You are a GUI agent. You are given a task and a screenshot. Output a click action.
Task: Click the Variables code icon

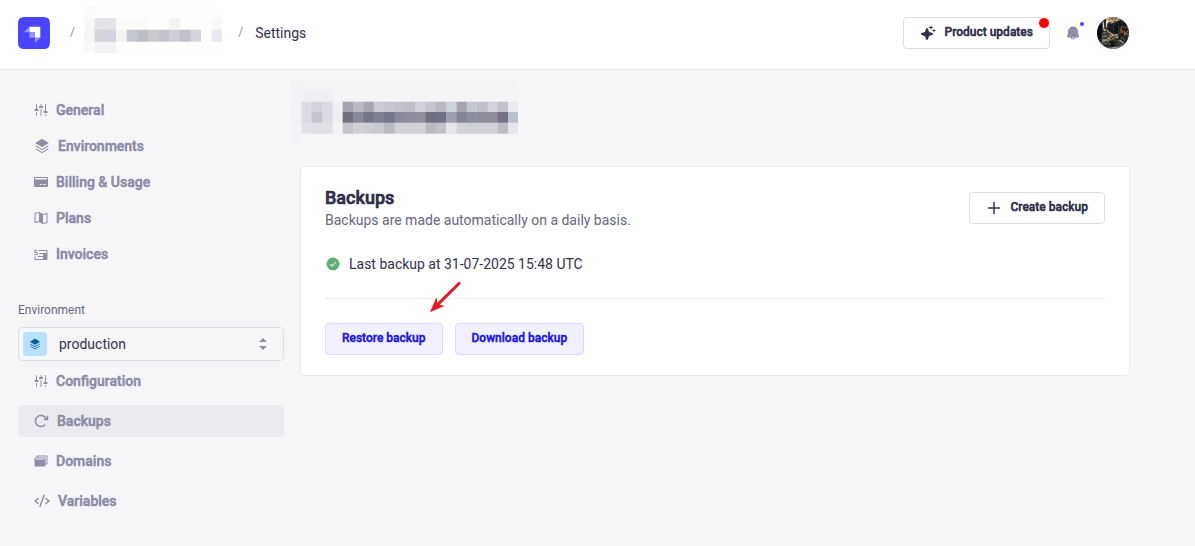pos(42,501)
